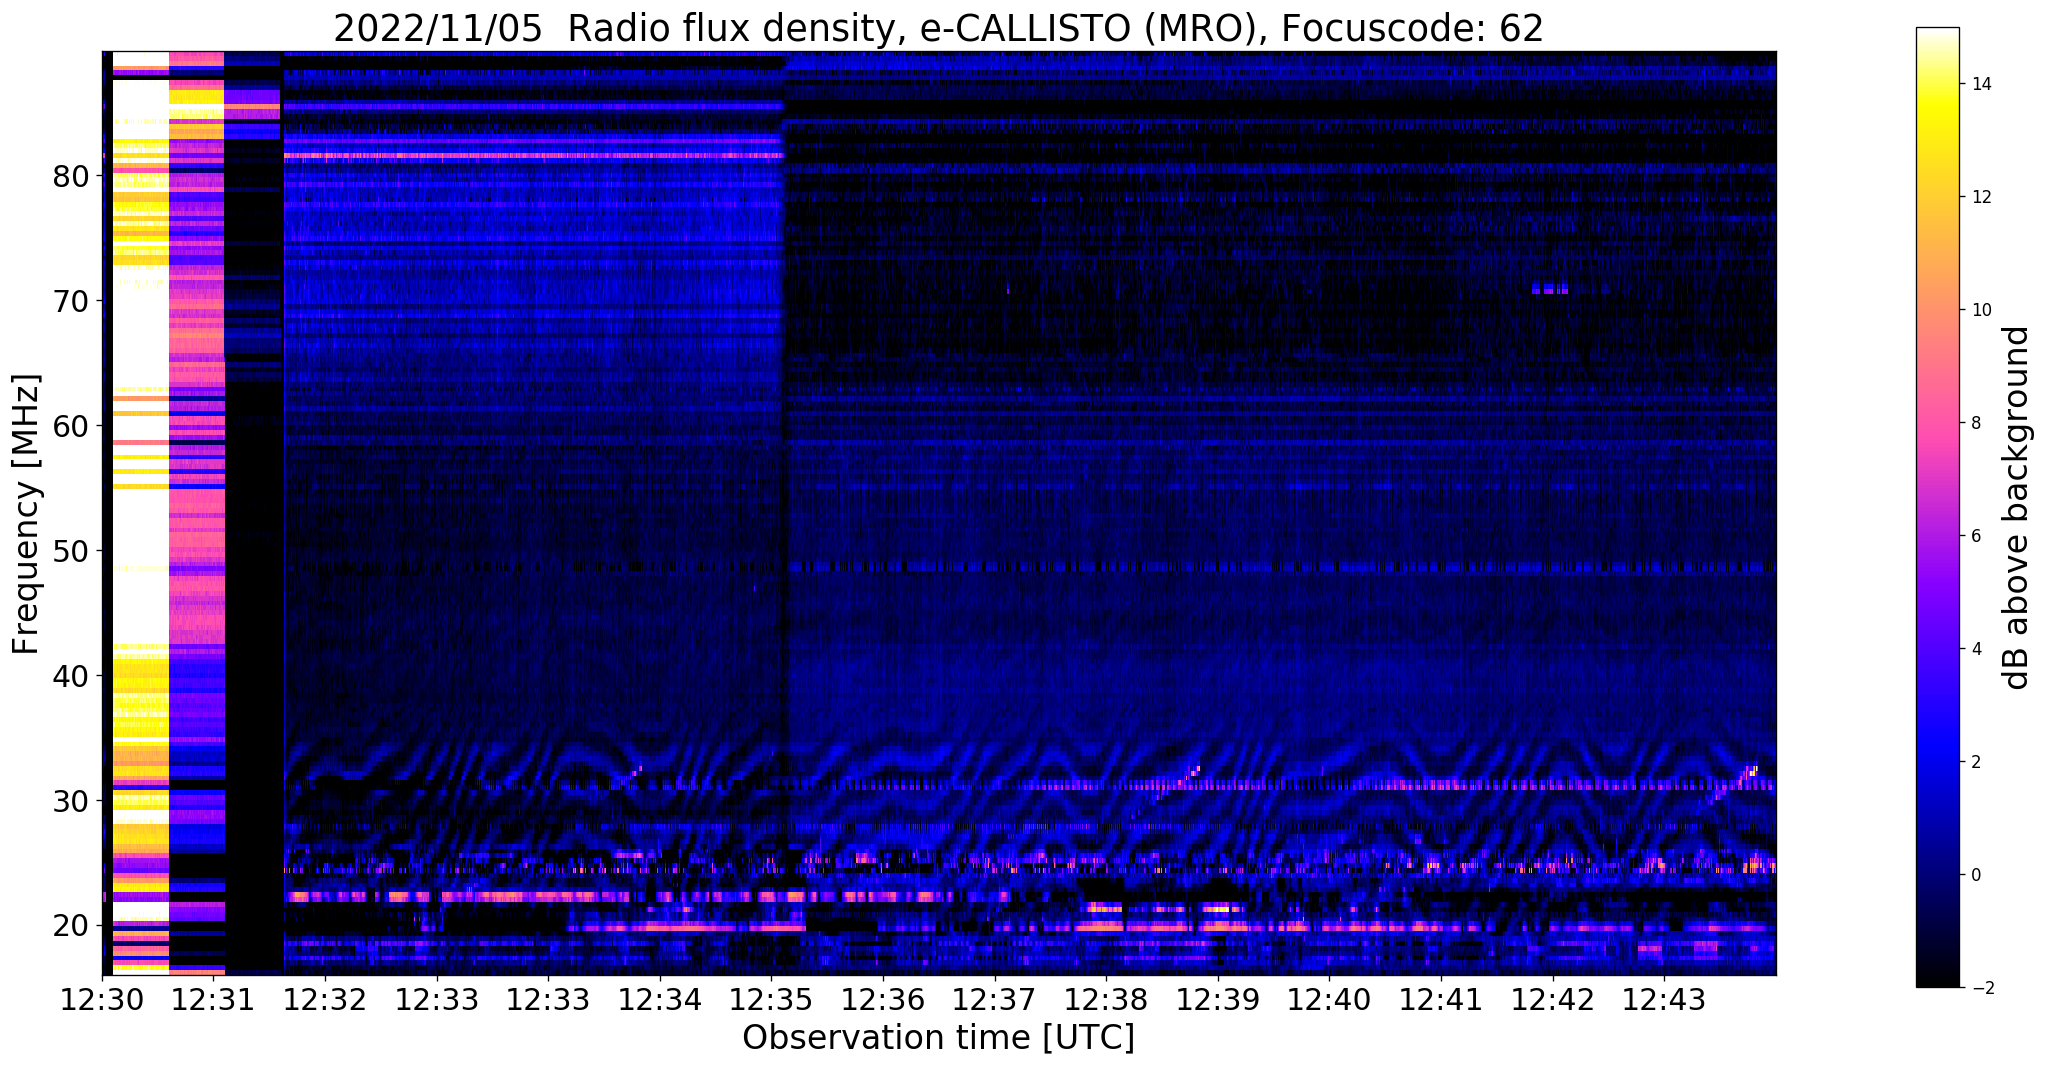This screenshot has width=2047, height=1067.
Task: Click the colorbar tick label 4
Action: pos(1975,649)
